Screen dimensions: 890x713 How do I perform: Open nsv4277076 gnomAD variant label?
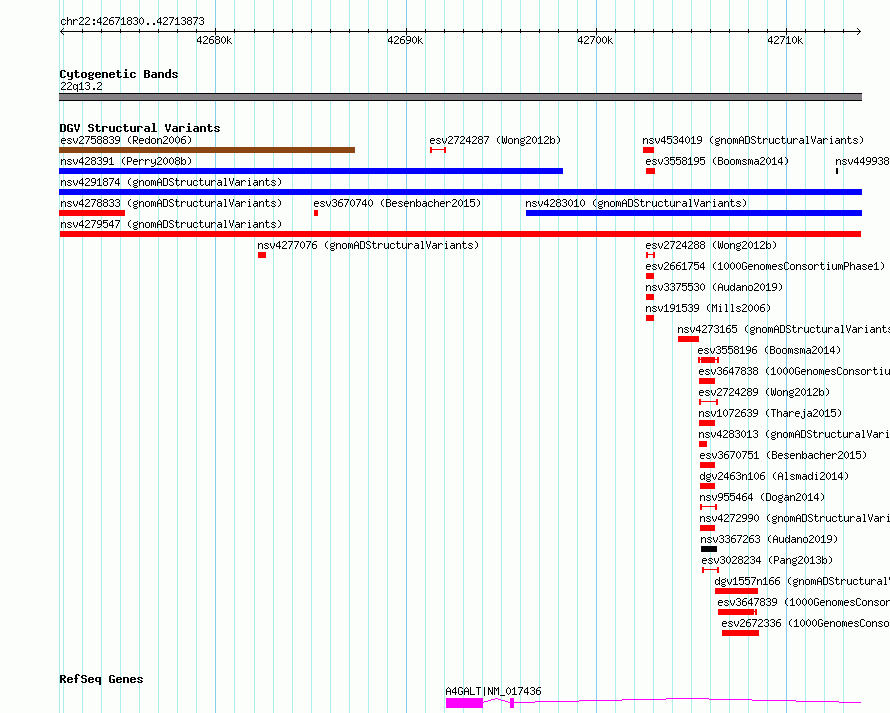click(x=368, y=245)
